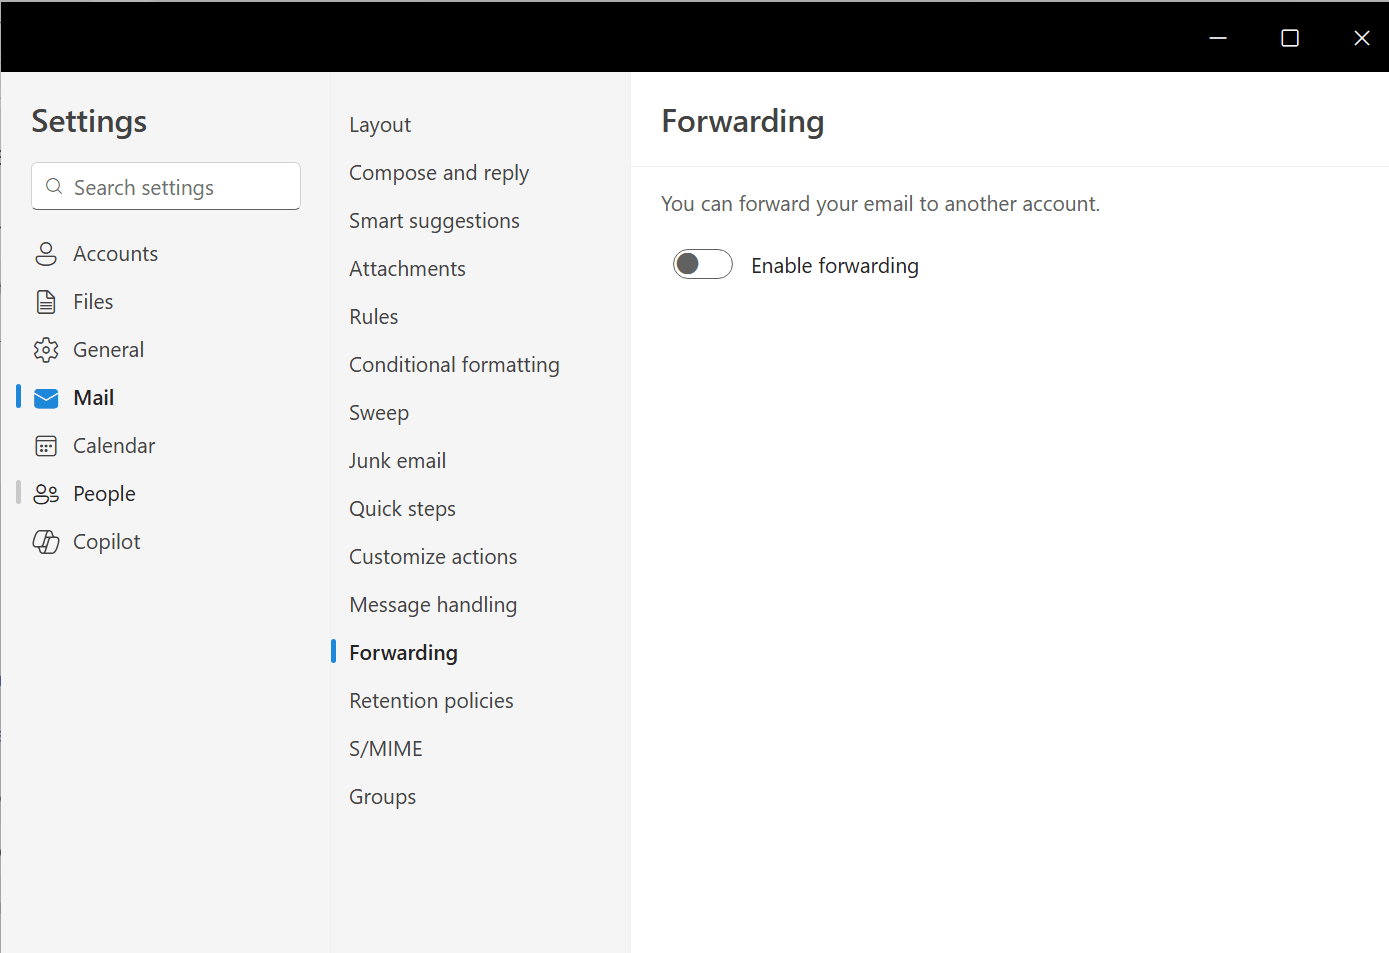Screen dimensions: 1389x953
Task: Open Files settings via its document icon
Action: click(46, 301)
